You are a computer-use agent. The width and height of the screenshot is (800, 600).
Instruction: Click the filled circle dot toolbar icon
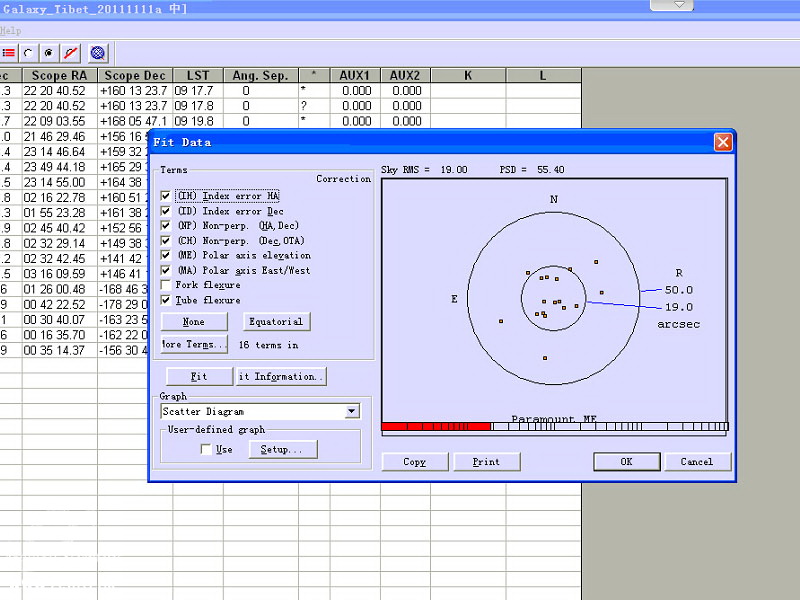(x=48, y=52)
